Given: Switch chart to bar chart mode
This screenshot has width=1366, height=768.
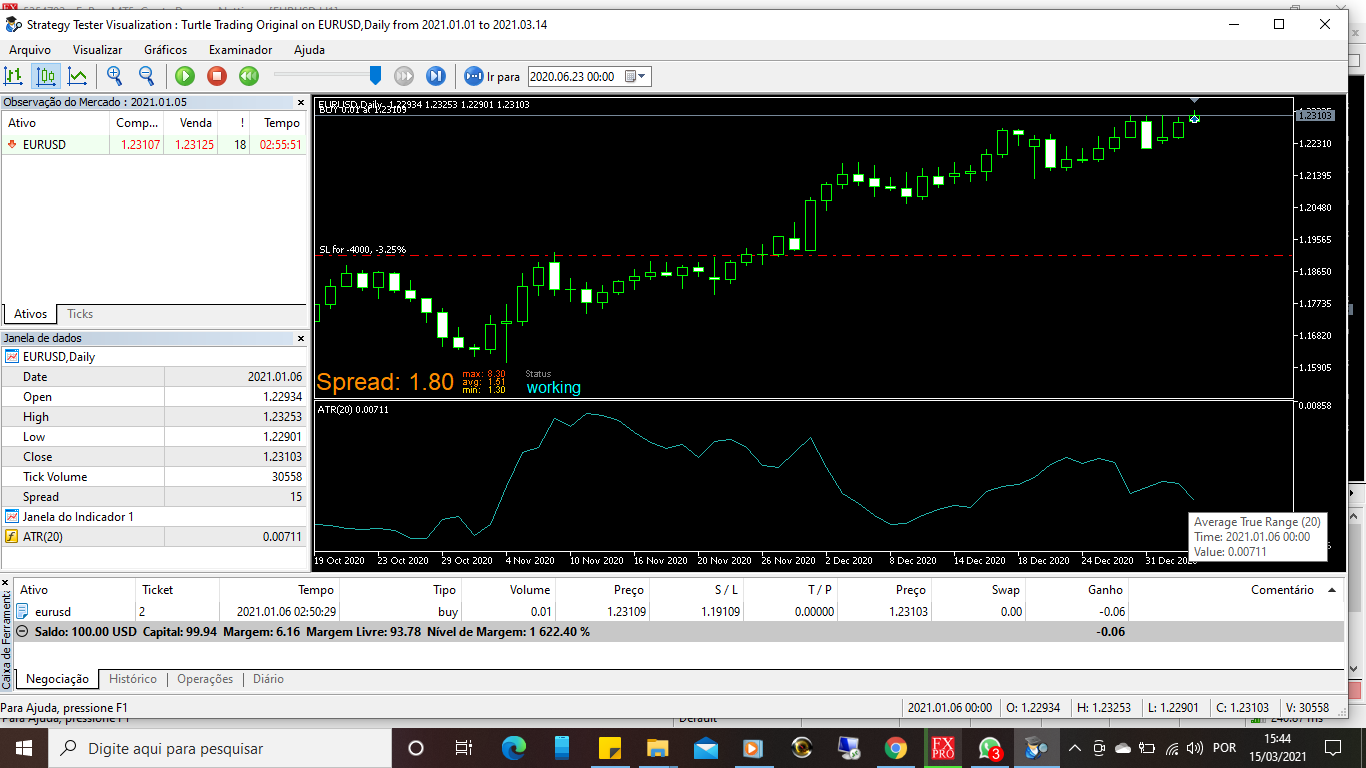Looking at the screenshot, I should point(14,76).
